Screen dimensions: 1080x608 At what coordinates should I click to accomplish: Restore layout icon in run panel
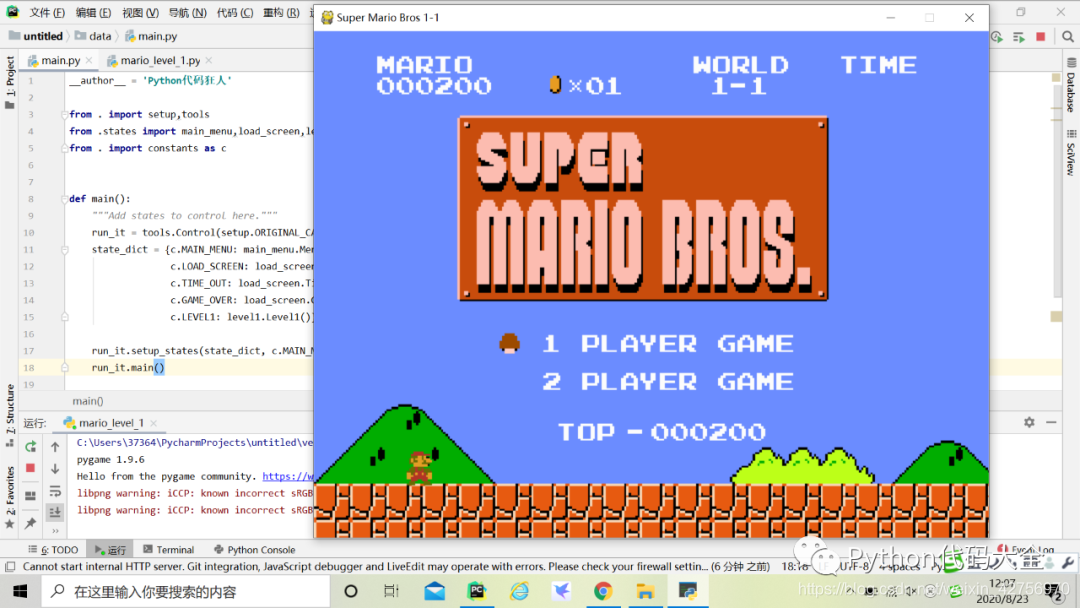pos(30,495)
